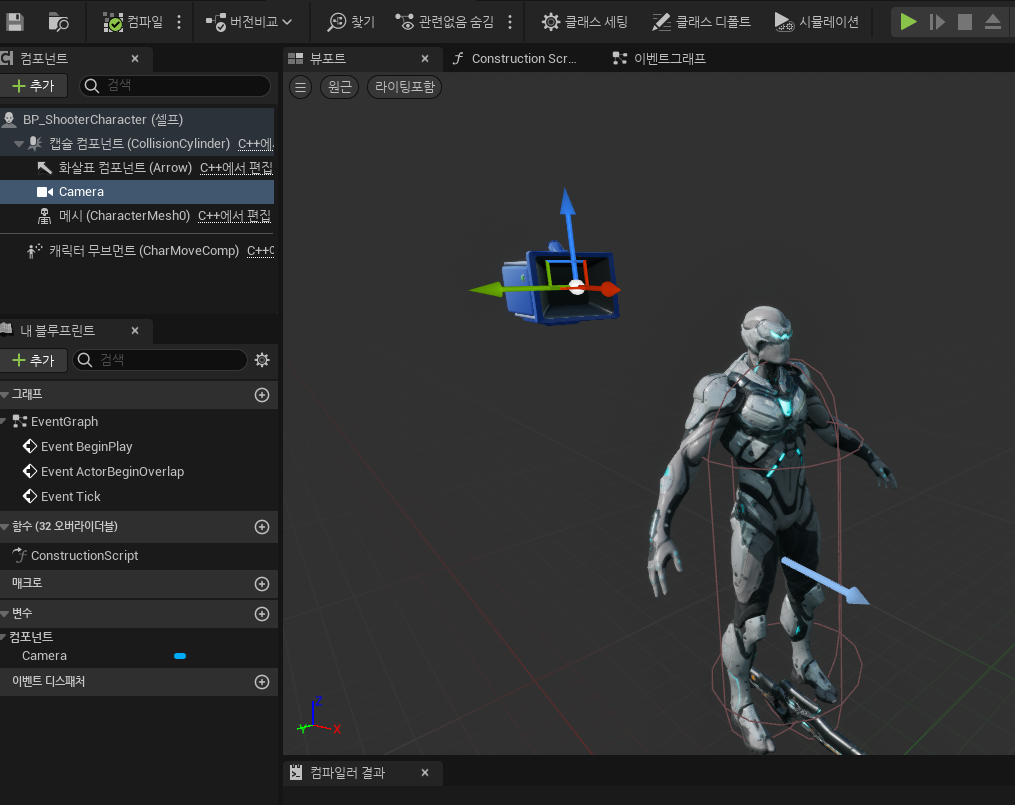Open CharacterMesh0's C++에서 편집 link

coord(234,215)
